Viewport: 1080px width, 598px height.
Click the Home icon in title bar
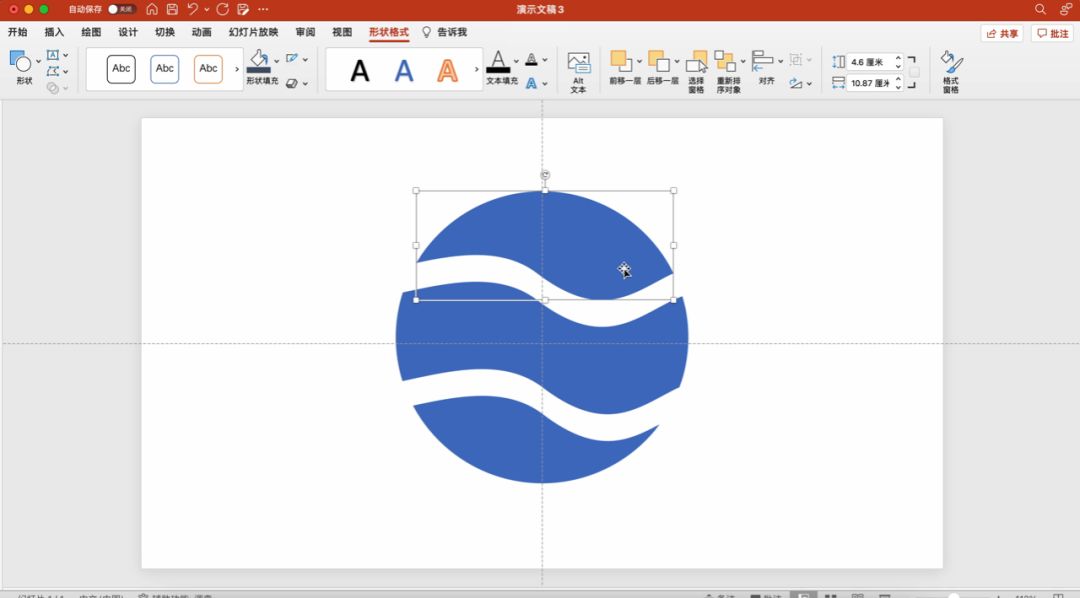[152, 9]
